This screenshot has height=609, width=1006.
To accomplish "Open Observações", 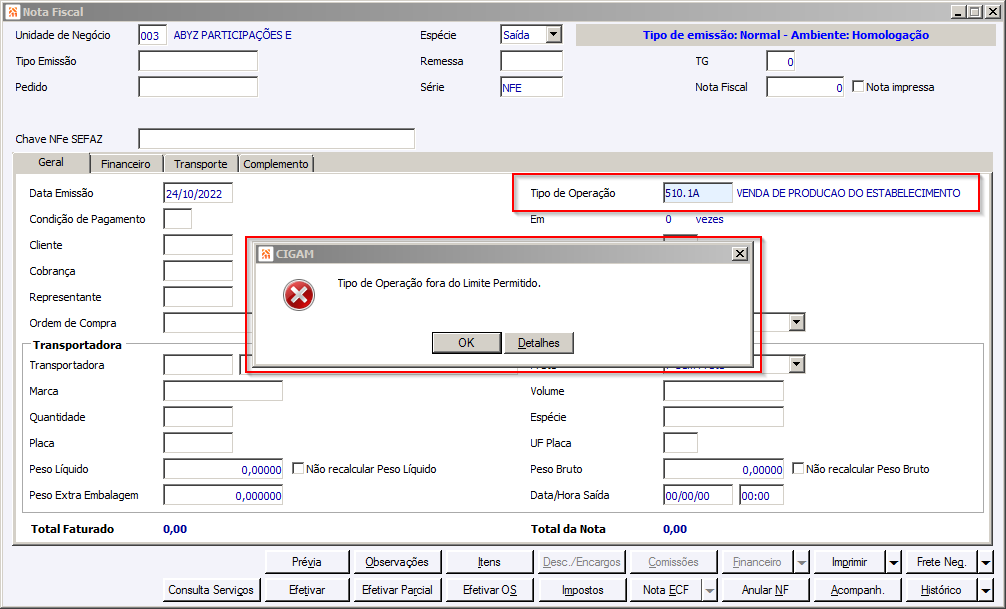I will point(397,562).
